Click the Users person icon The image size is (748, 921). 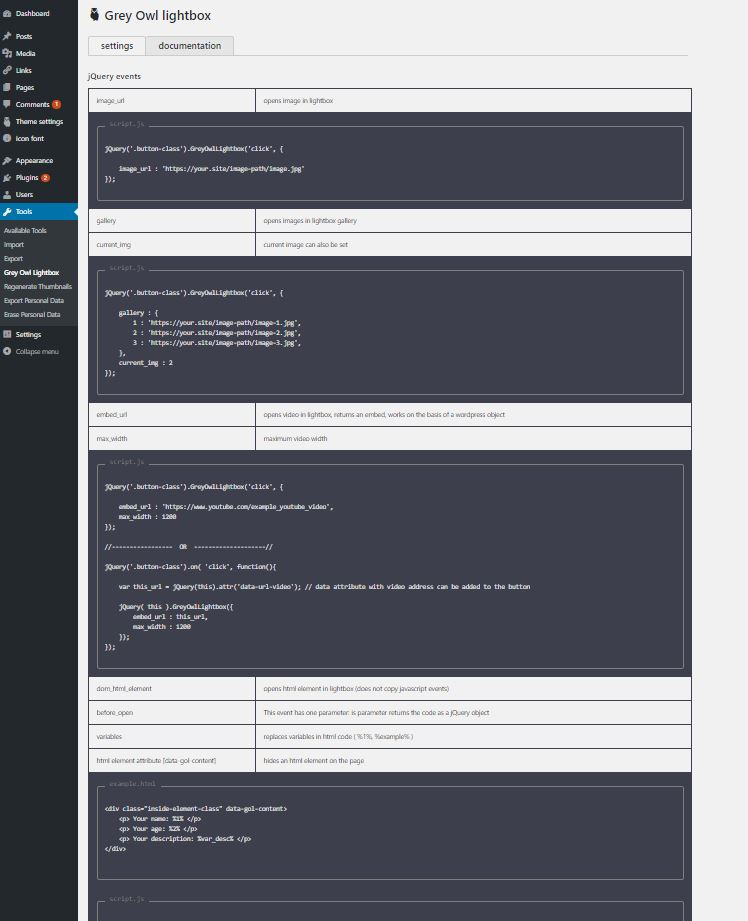pos(7,195)
